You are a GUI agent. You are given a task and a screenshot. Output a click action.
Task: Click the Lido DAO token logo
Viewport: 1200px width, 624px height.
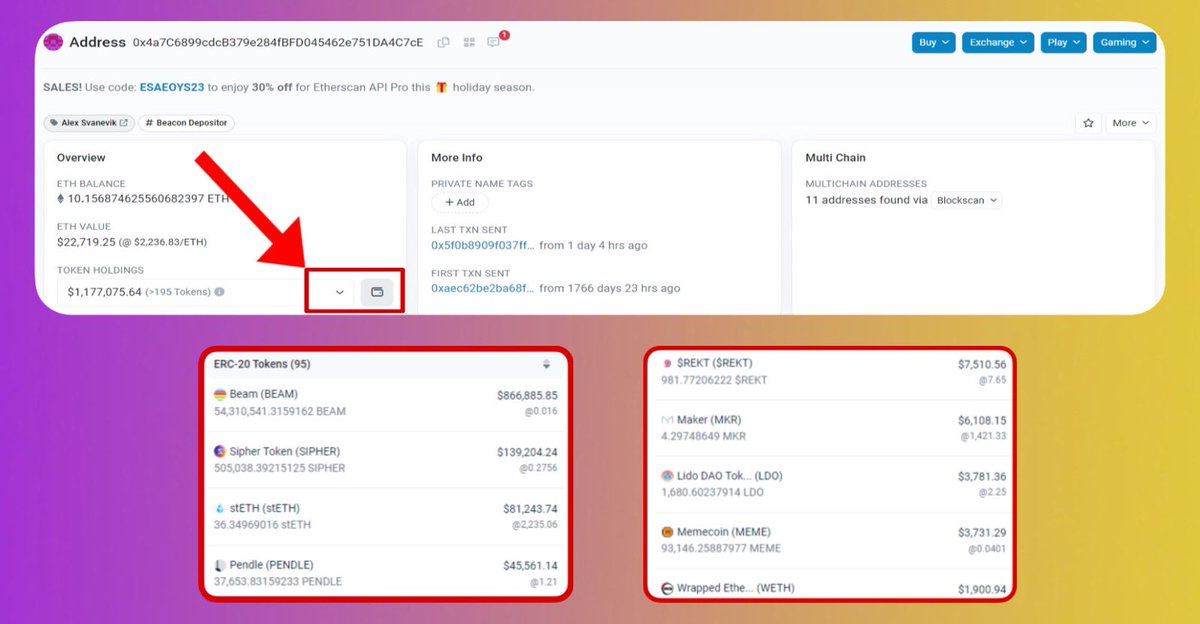coord(667,476)
